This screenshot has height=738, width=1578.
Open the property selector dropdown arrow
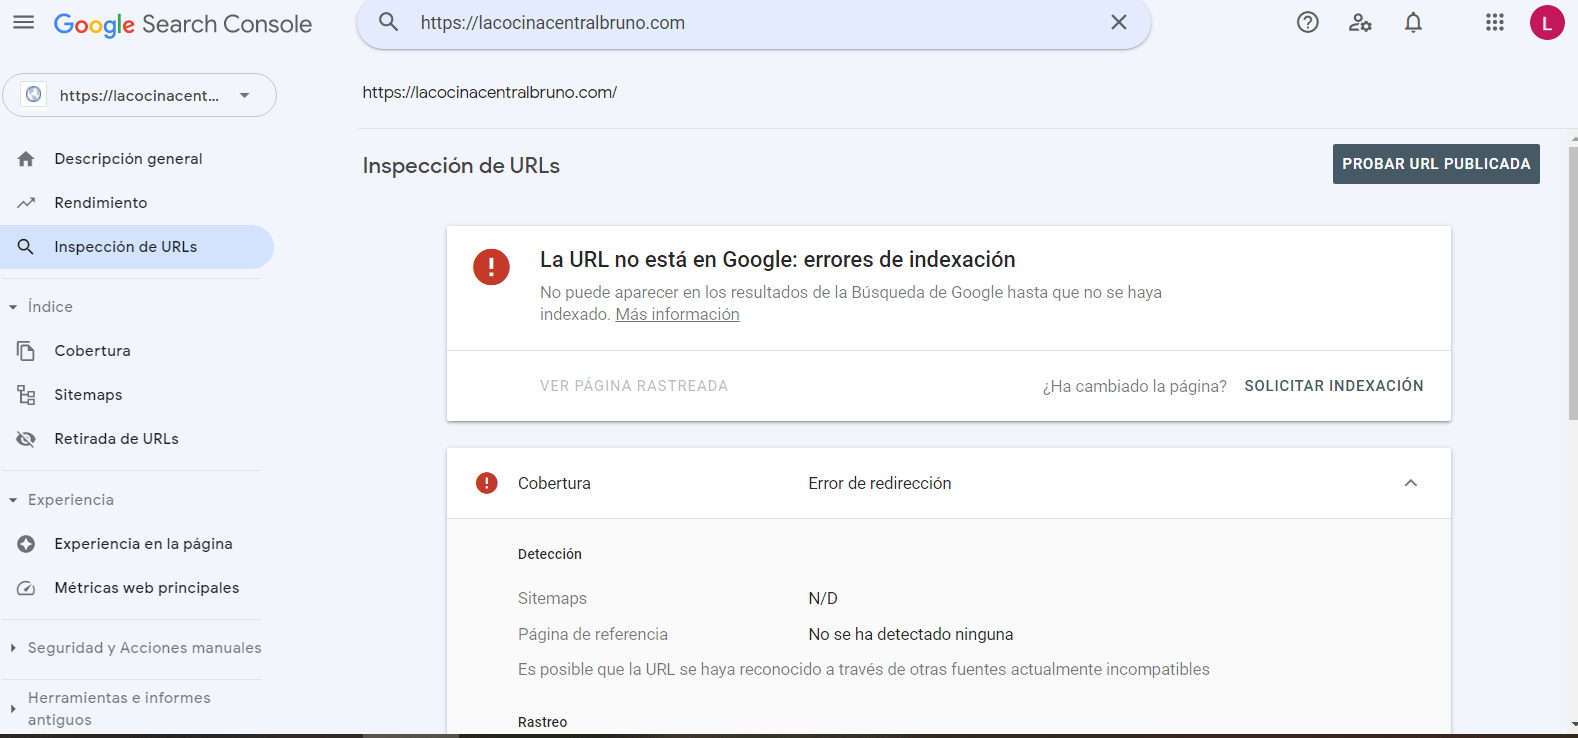coord(244,96)
